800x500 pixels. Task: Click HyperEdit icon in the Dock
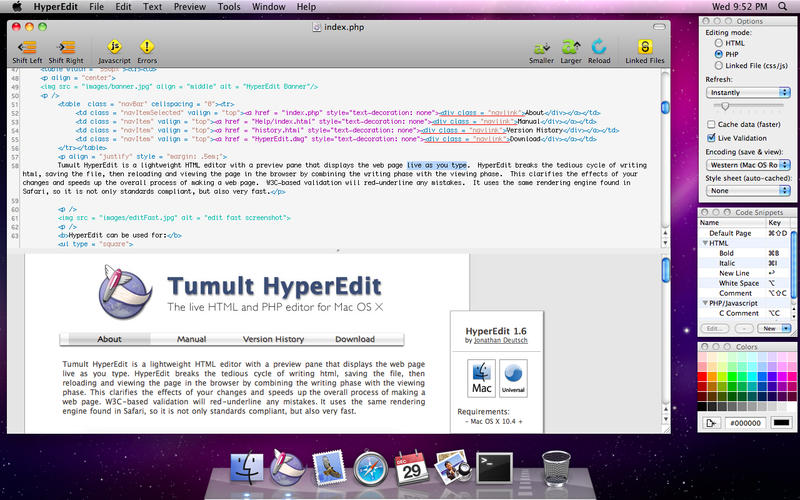click(x=287, y=467)
